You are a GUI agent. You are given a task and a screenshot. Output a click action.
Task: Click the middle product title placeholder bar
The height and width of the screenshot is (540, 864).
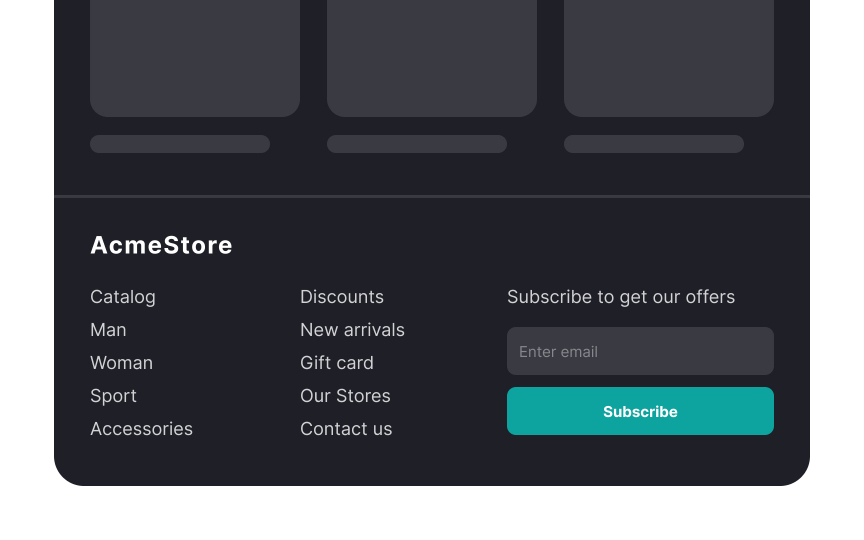417,144
